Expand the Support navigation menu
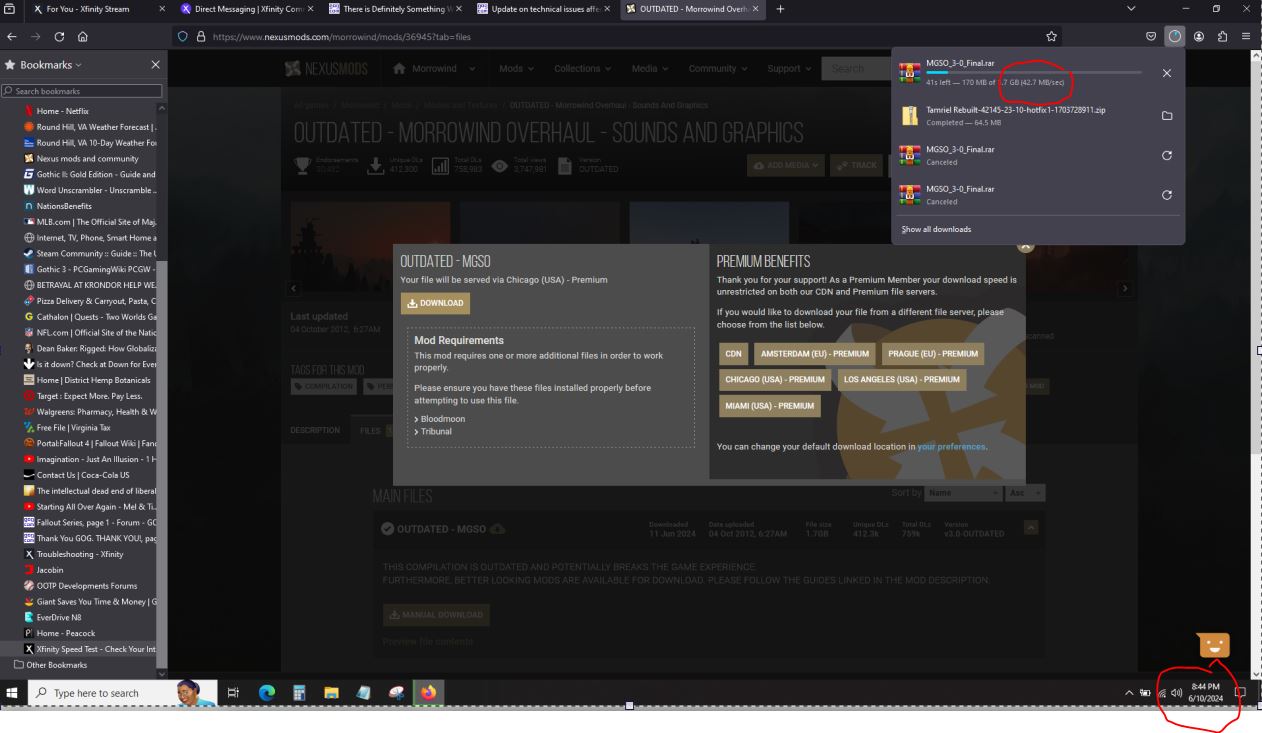The image size is (1262, 733). [x=789, y=69]
